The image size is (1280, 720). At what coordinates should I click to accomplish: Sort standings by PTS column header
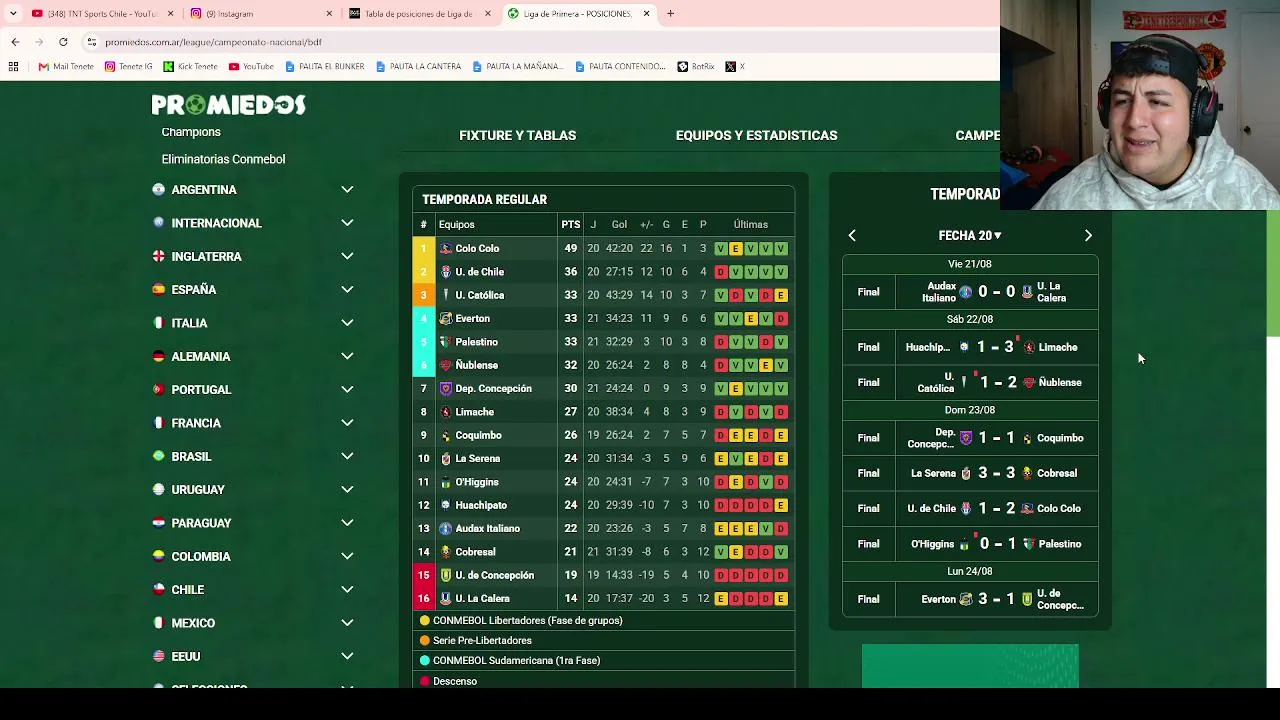570,225
